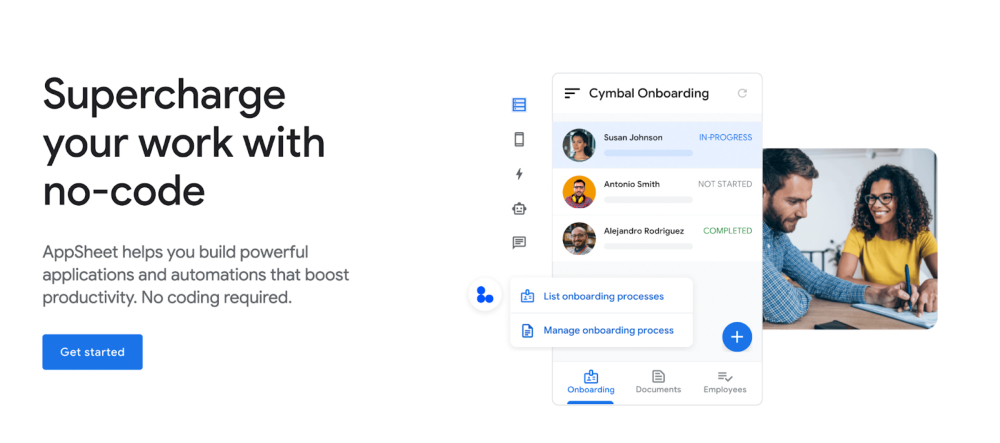
Task: Click the Supercharge your work headline
Action: pyautogui.click(x=184, y=143)
